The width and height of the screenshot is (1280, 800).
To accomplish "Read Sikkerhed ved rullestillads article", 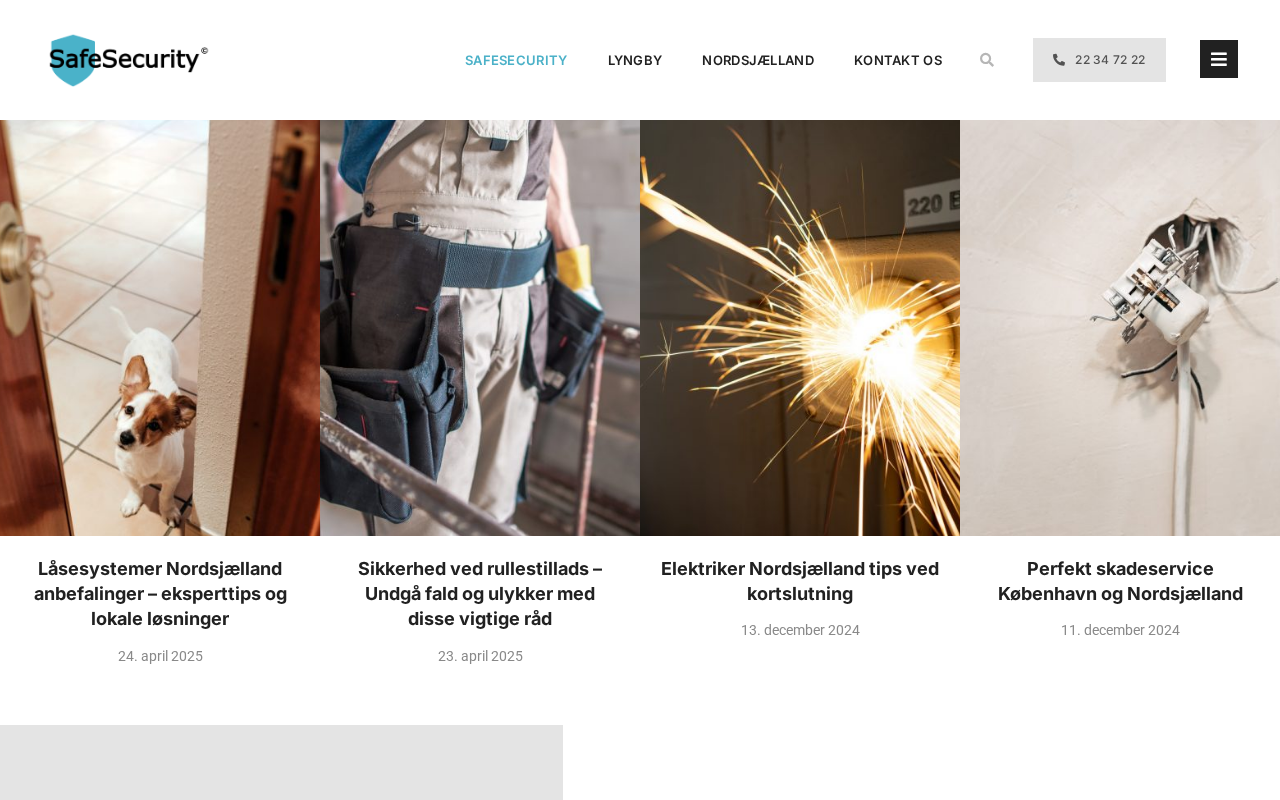I will pos(480,594).
